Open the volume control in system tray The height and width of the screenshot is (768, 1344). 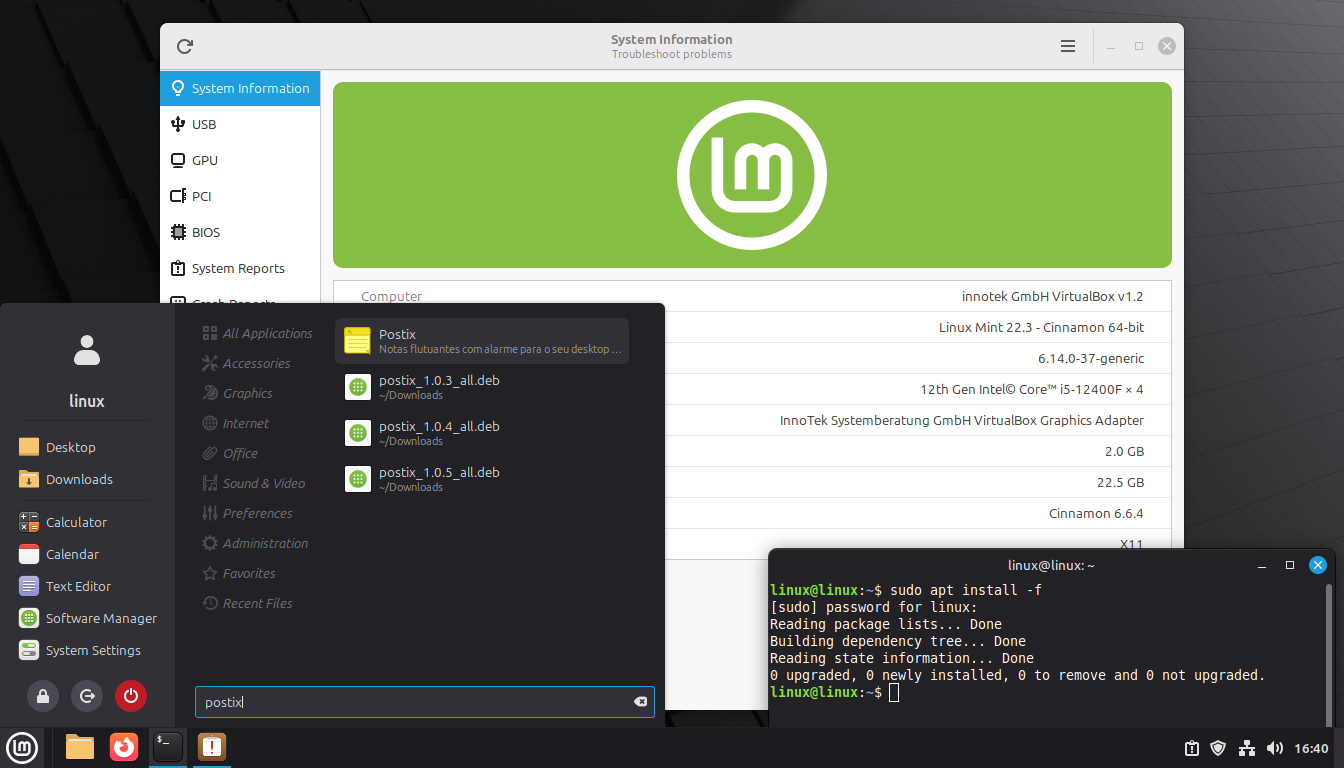click(x=1275, y=748)
